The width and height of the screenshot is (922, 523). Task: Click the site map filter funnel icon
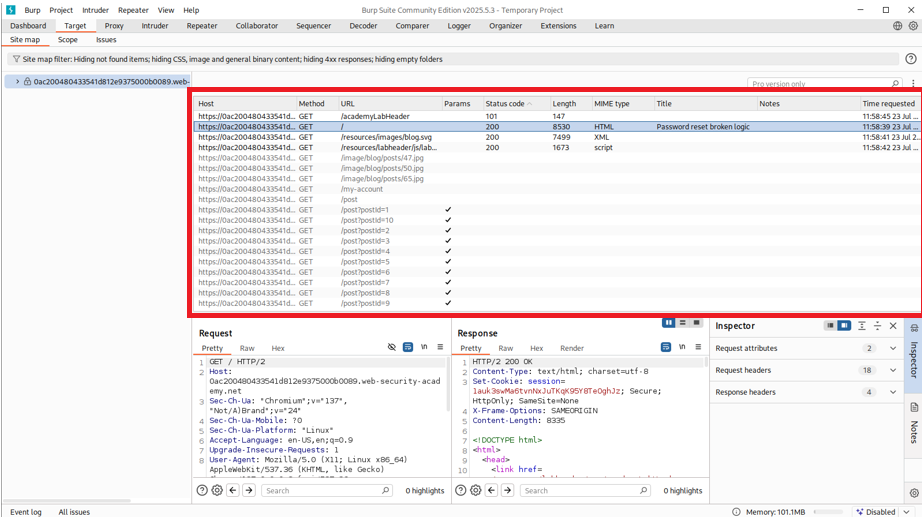pos(16,59)
